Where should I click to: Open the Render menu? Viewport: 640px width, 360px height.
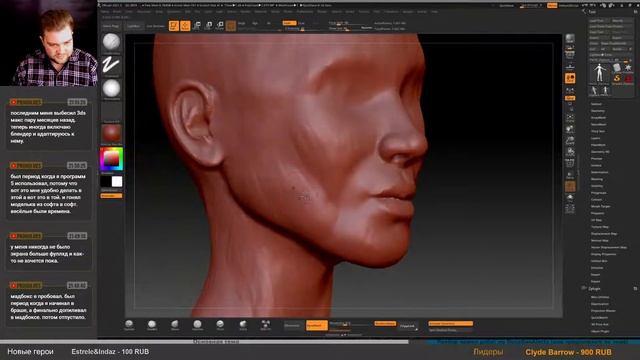(322, 11)
